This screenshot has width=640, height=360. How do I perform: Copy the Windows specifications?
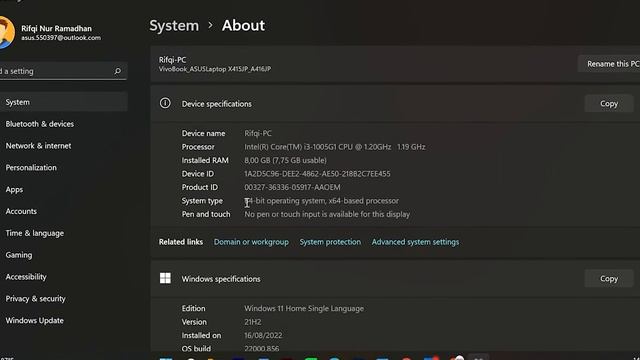pyautogui.click(x=609, y=279)
